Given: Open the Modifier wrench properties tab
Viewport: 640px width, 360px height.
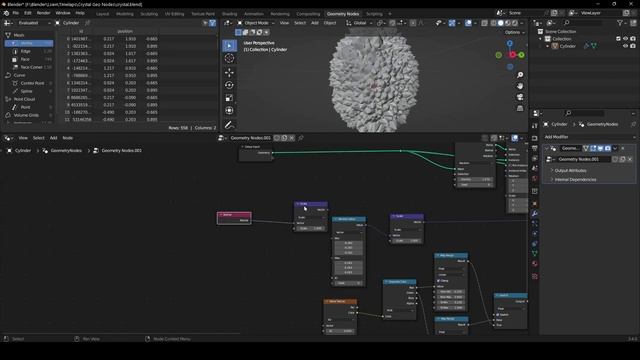Looking at the screenshot, I should point(535,213).
